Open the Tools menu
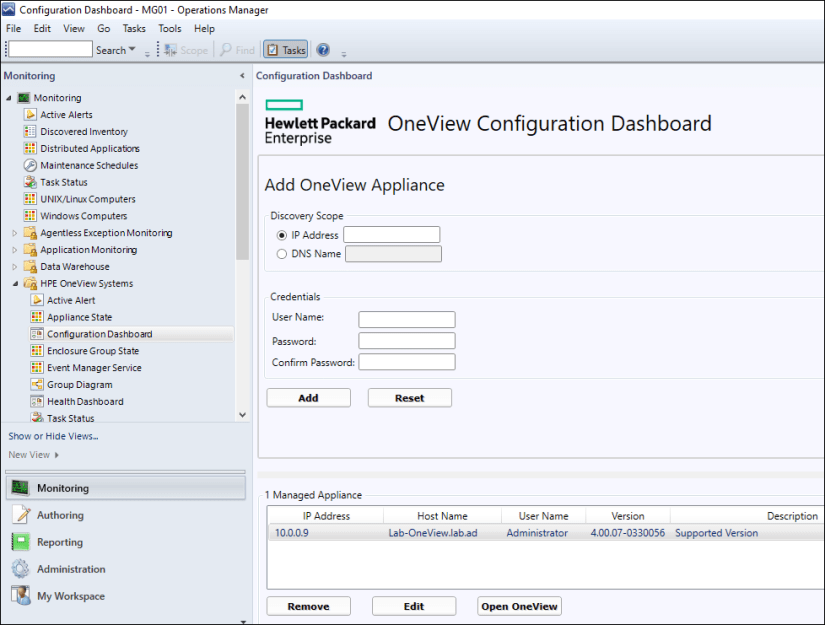Image resolution: width=825 pixels, height=625 pixels. pyautogui.click(x=169, y=28)
